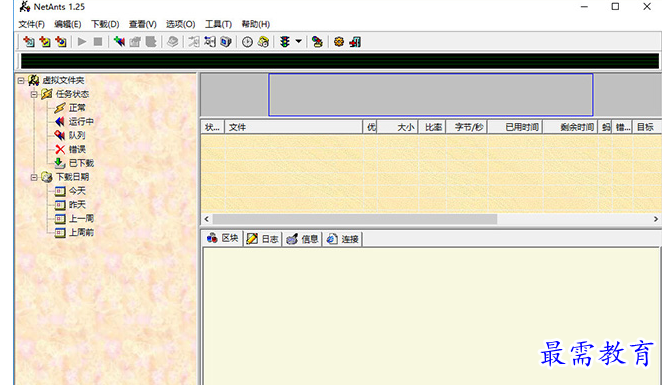
Task: Click the black speed graph bar
Action: (x=340, y=61)
